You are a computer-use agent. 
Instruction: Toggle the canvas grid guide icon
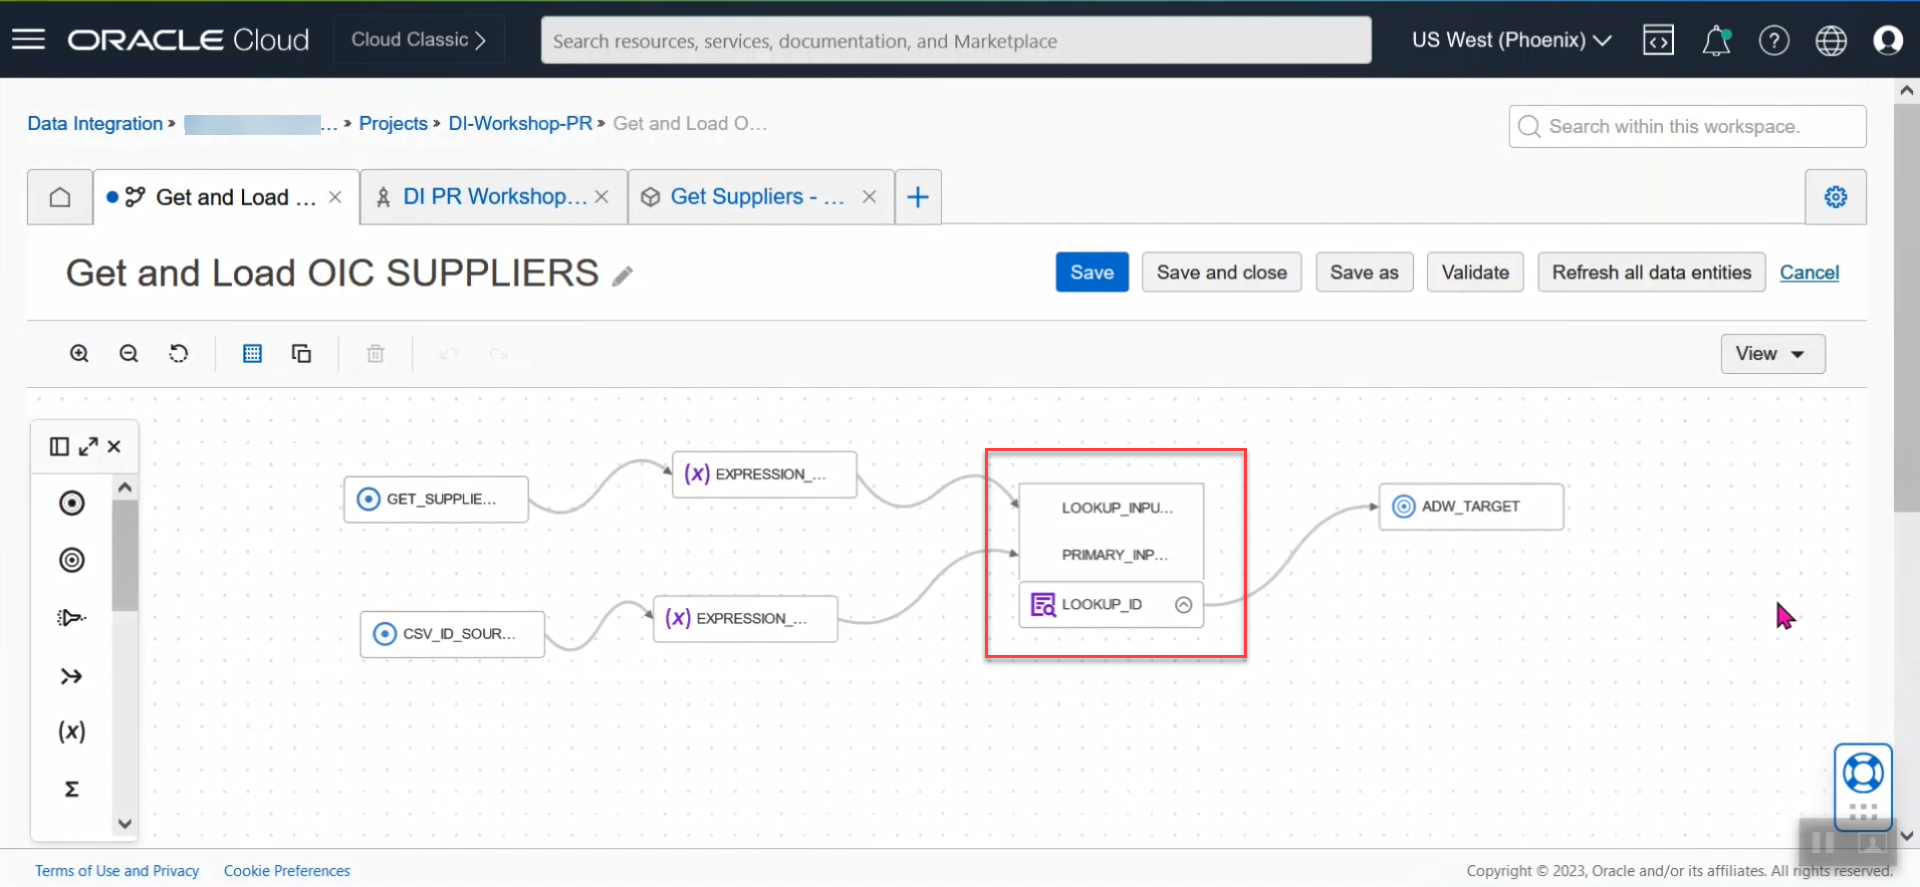pos(252,353)
